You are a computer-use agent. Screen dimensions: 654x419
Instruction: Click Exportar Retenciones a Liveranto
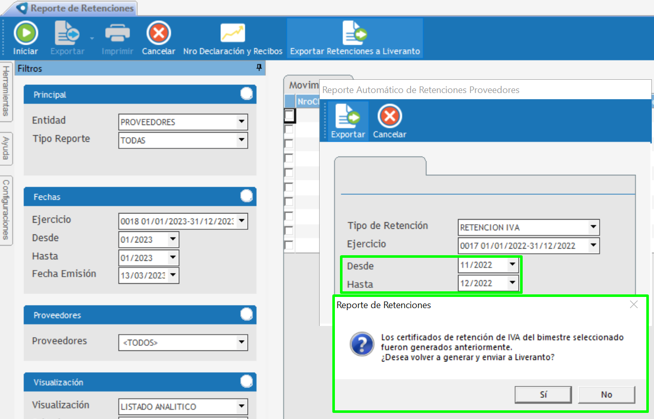click(355, 38)
